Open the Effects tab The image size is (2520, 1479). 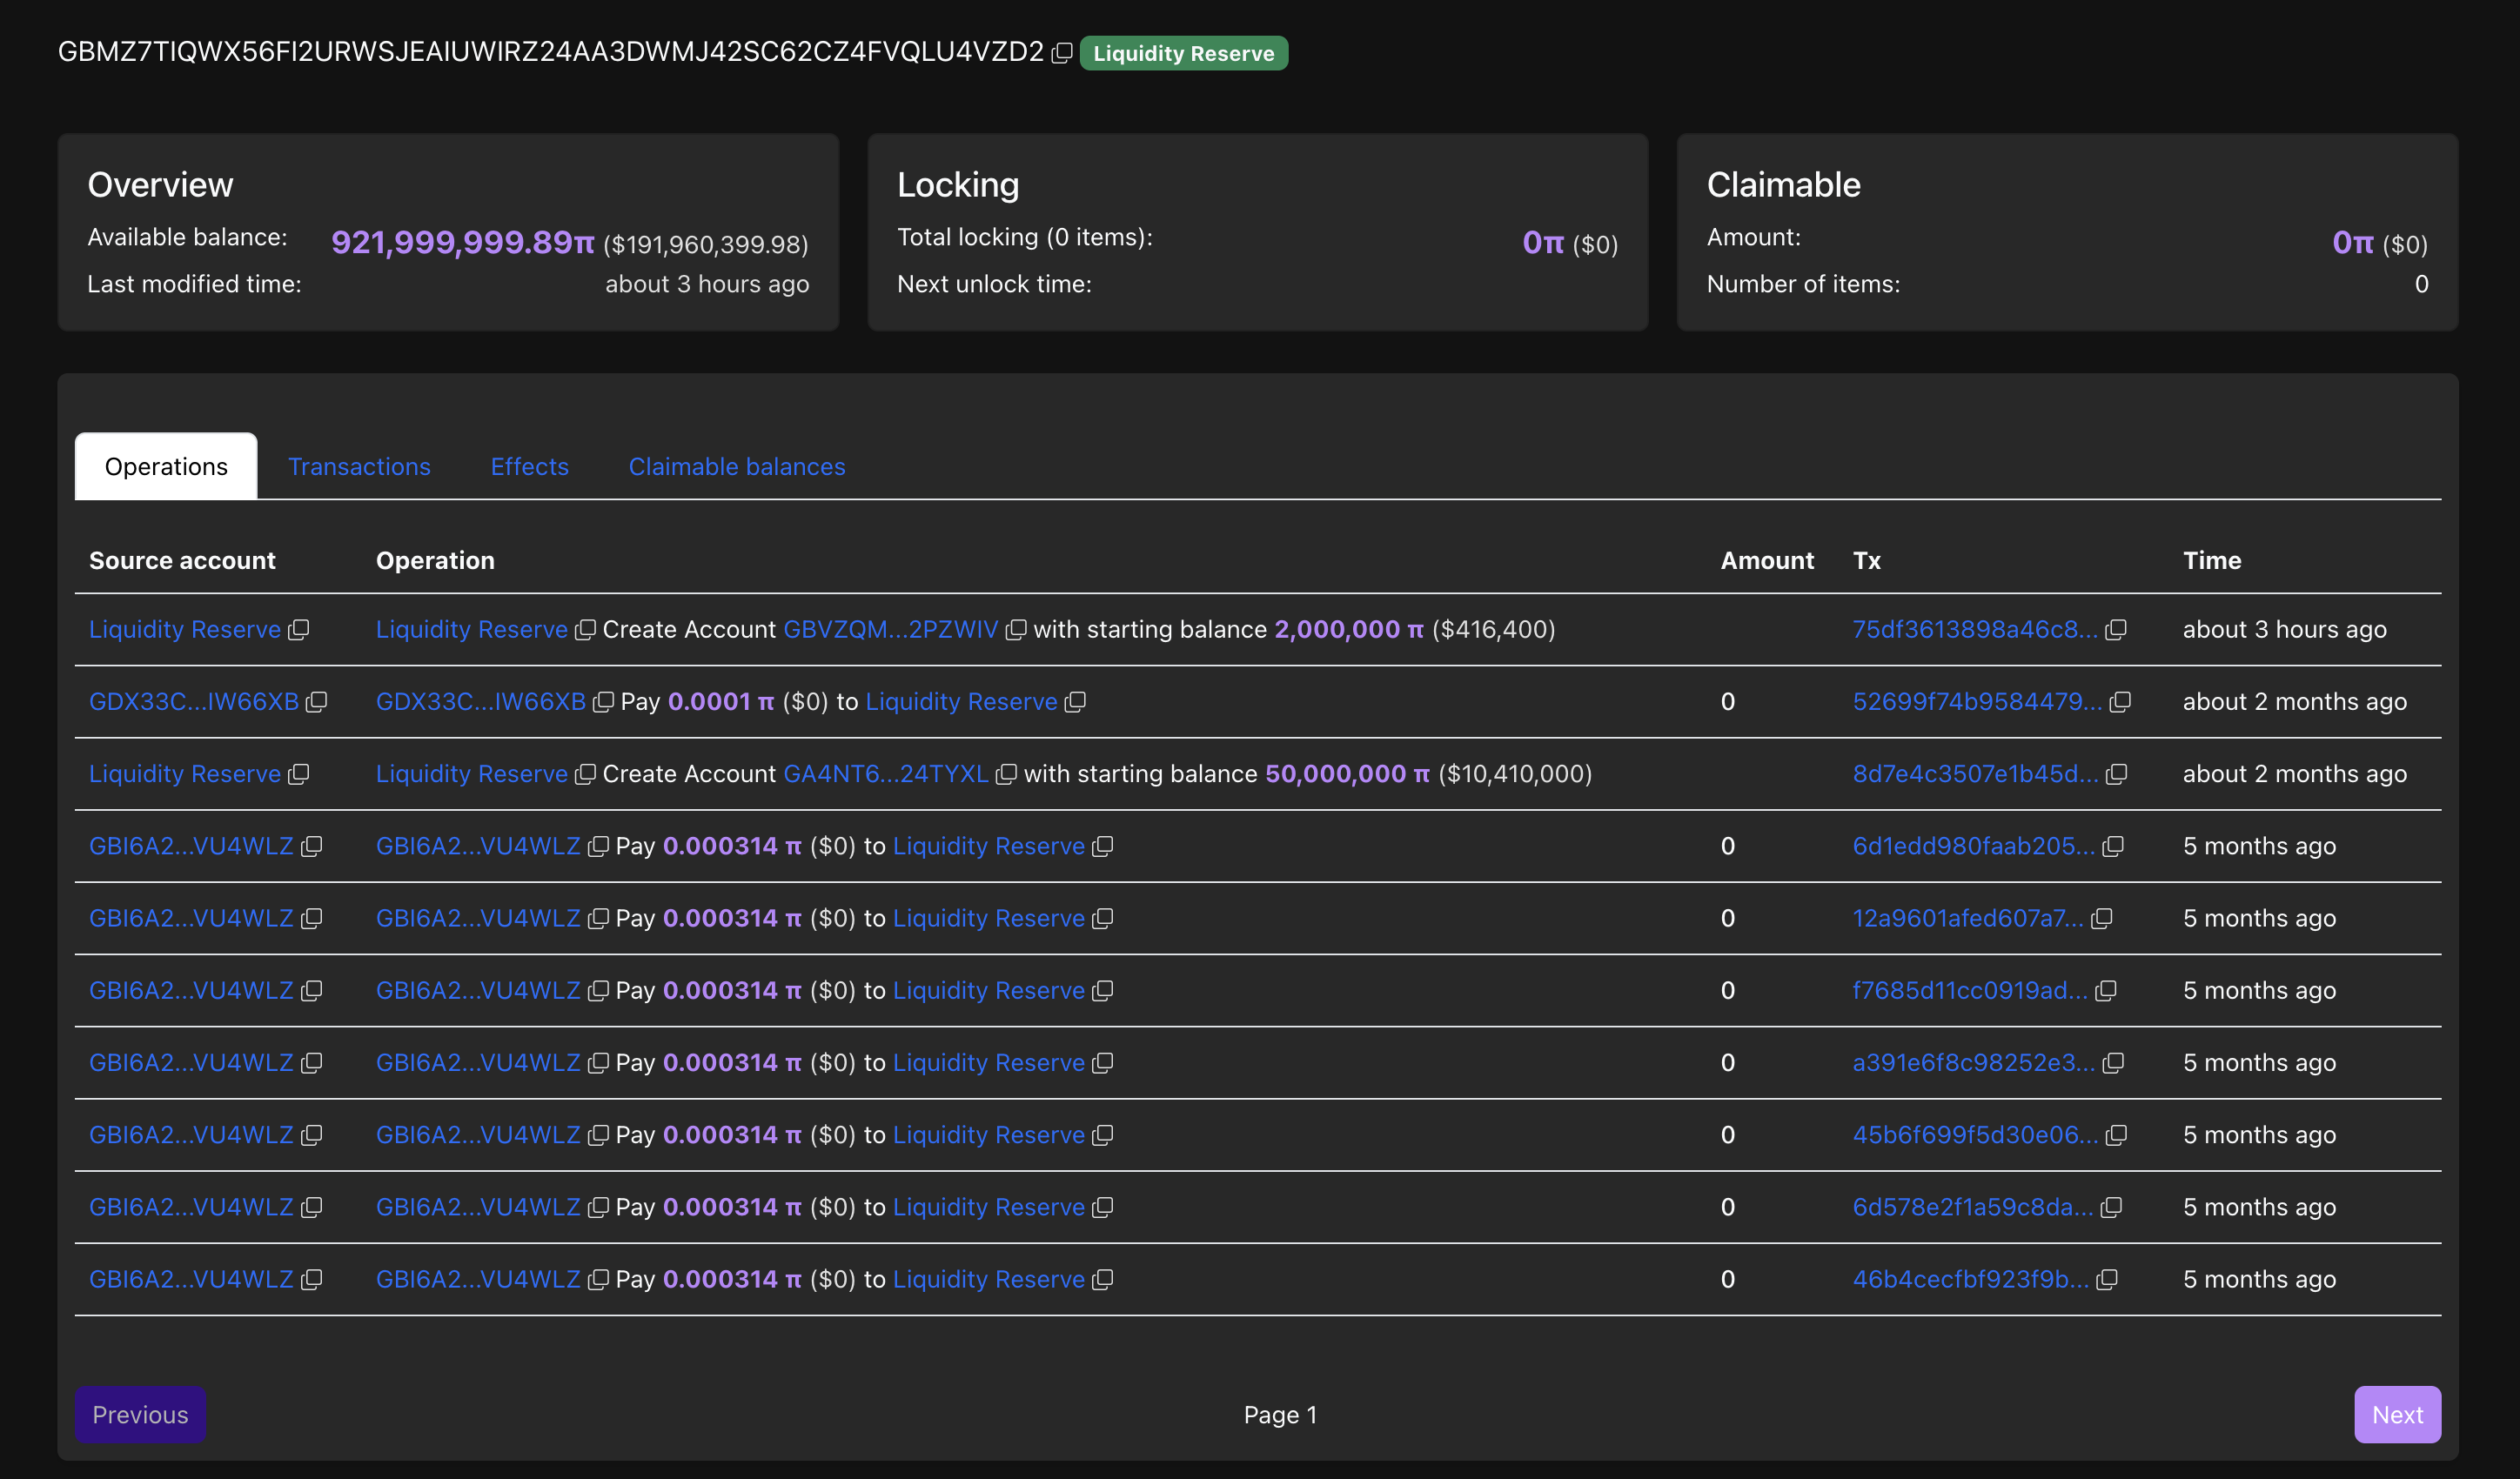(529, 467)
